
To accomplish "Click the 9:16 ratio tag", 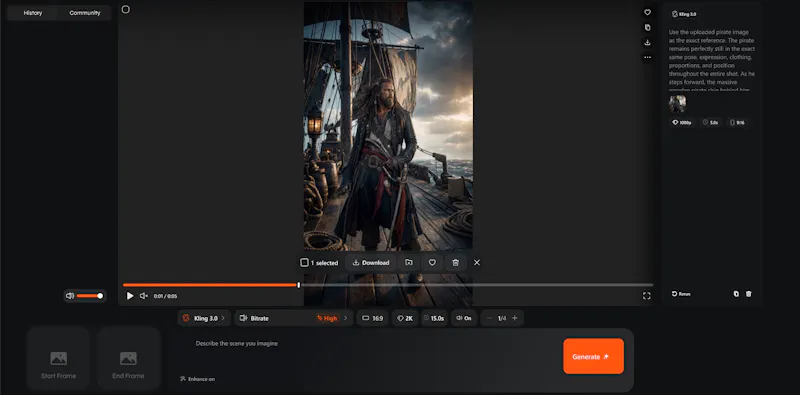I will pyautogui.click(x=737, y=122).
